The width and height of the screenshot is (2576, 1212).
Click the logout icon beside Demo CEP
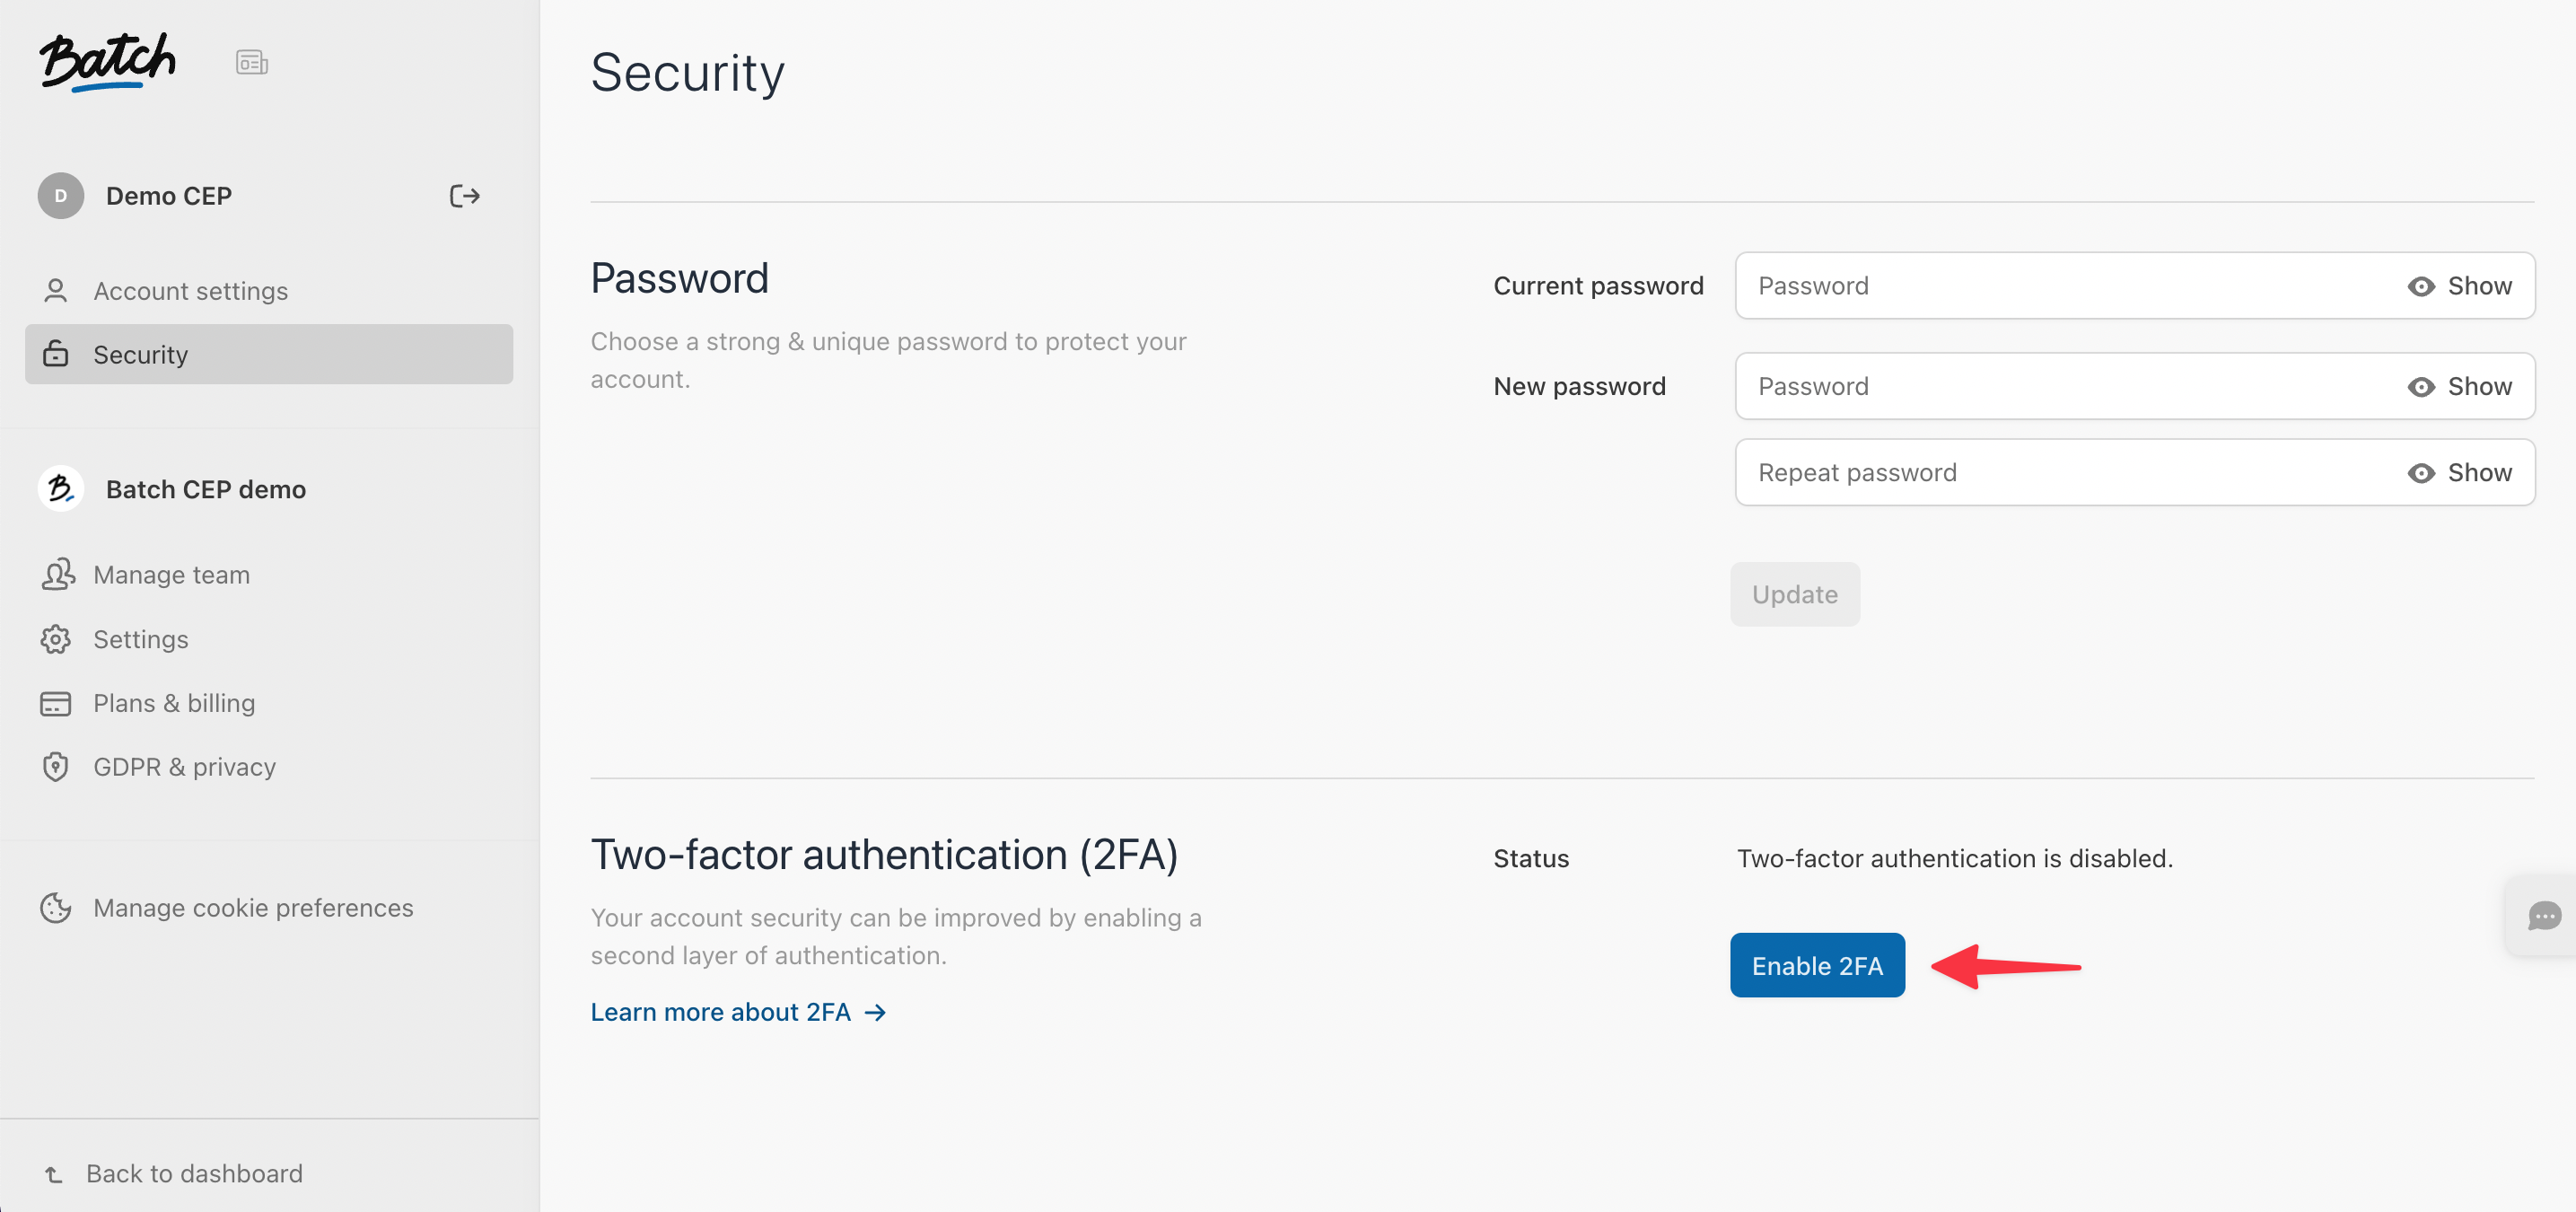click(464, 196)
